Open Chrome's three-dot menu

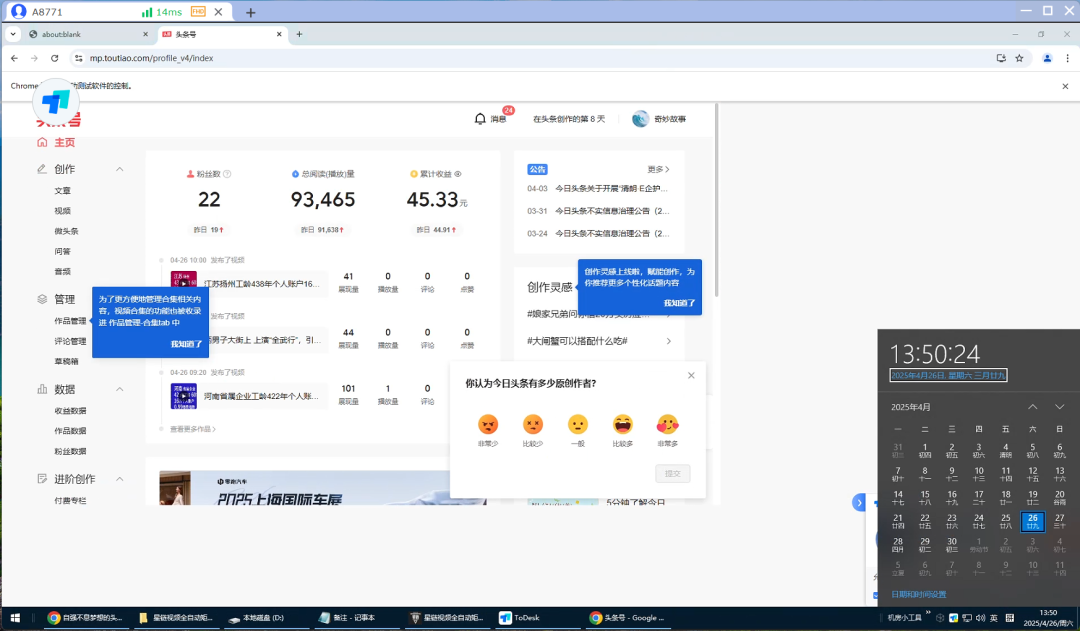[x=1067, y=58]
